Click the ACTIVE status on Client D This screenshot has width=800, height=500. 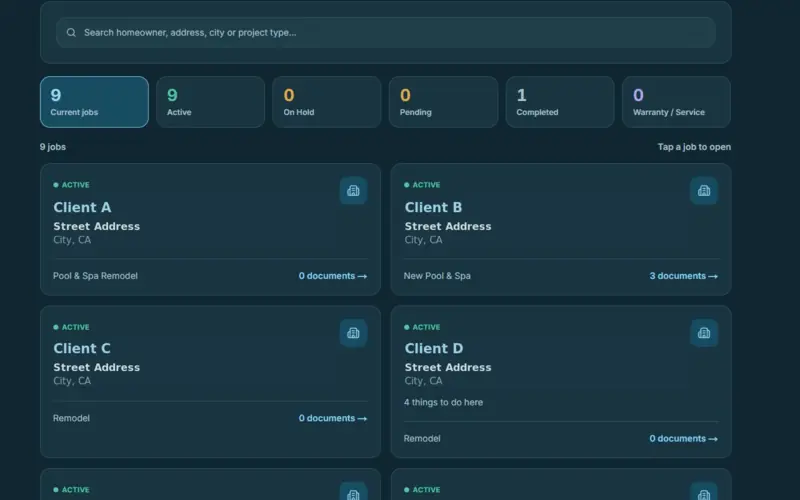(422, 328)
